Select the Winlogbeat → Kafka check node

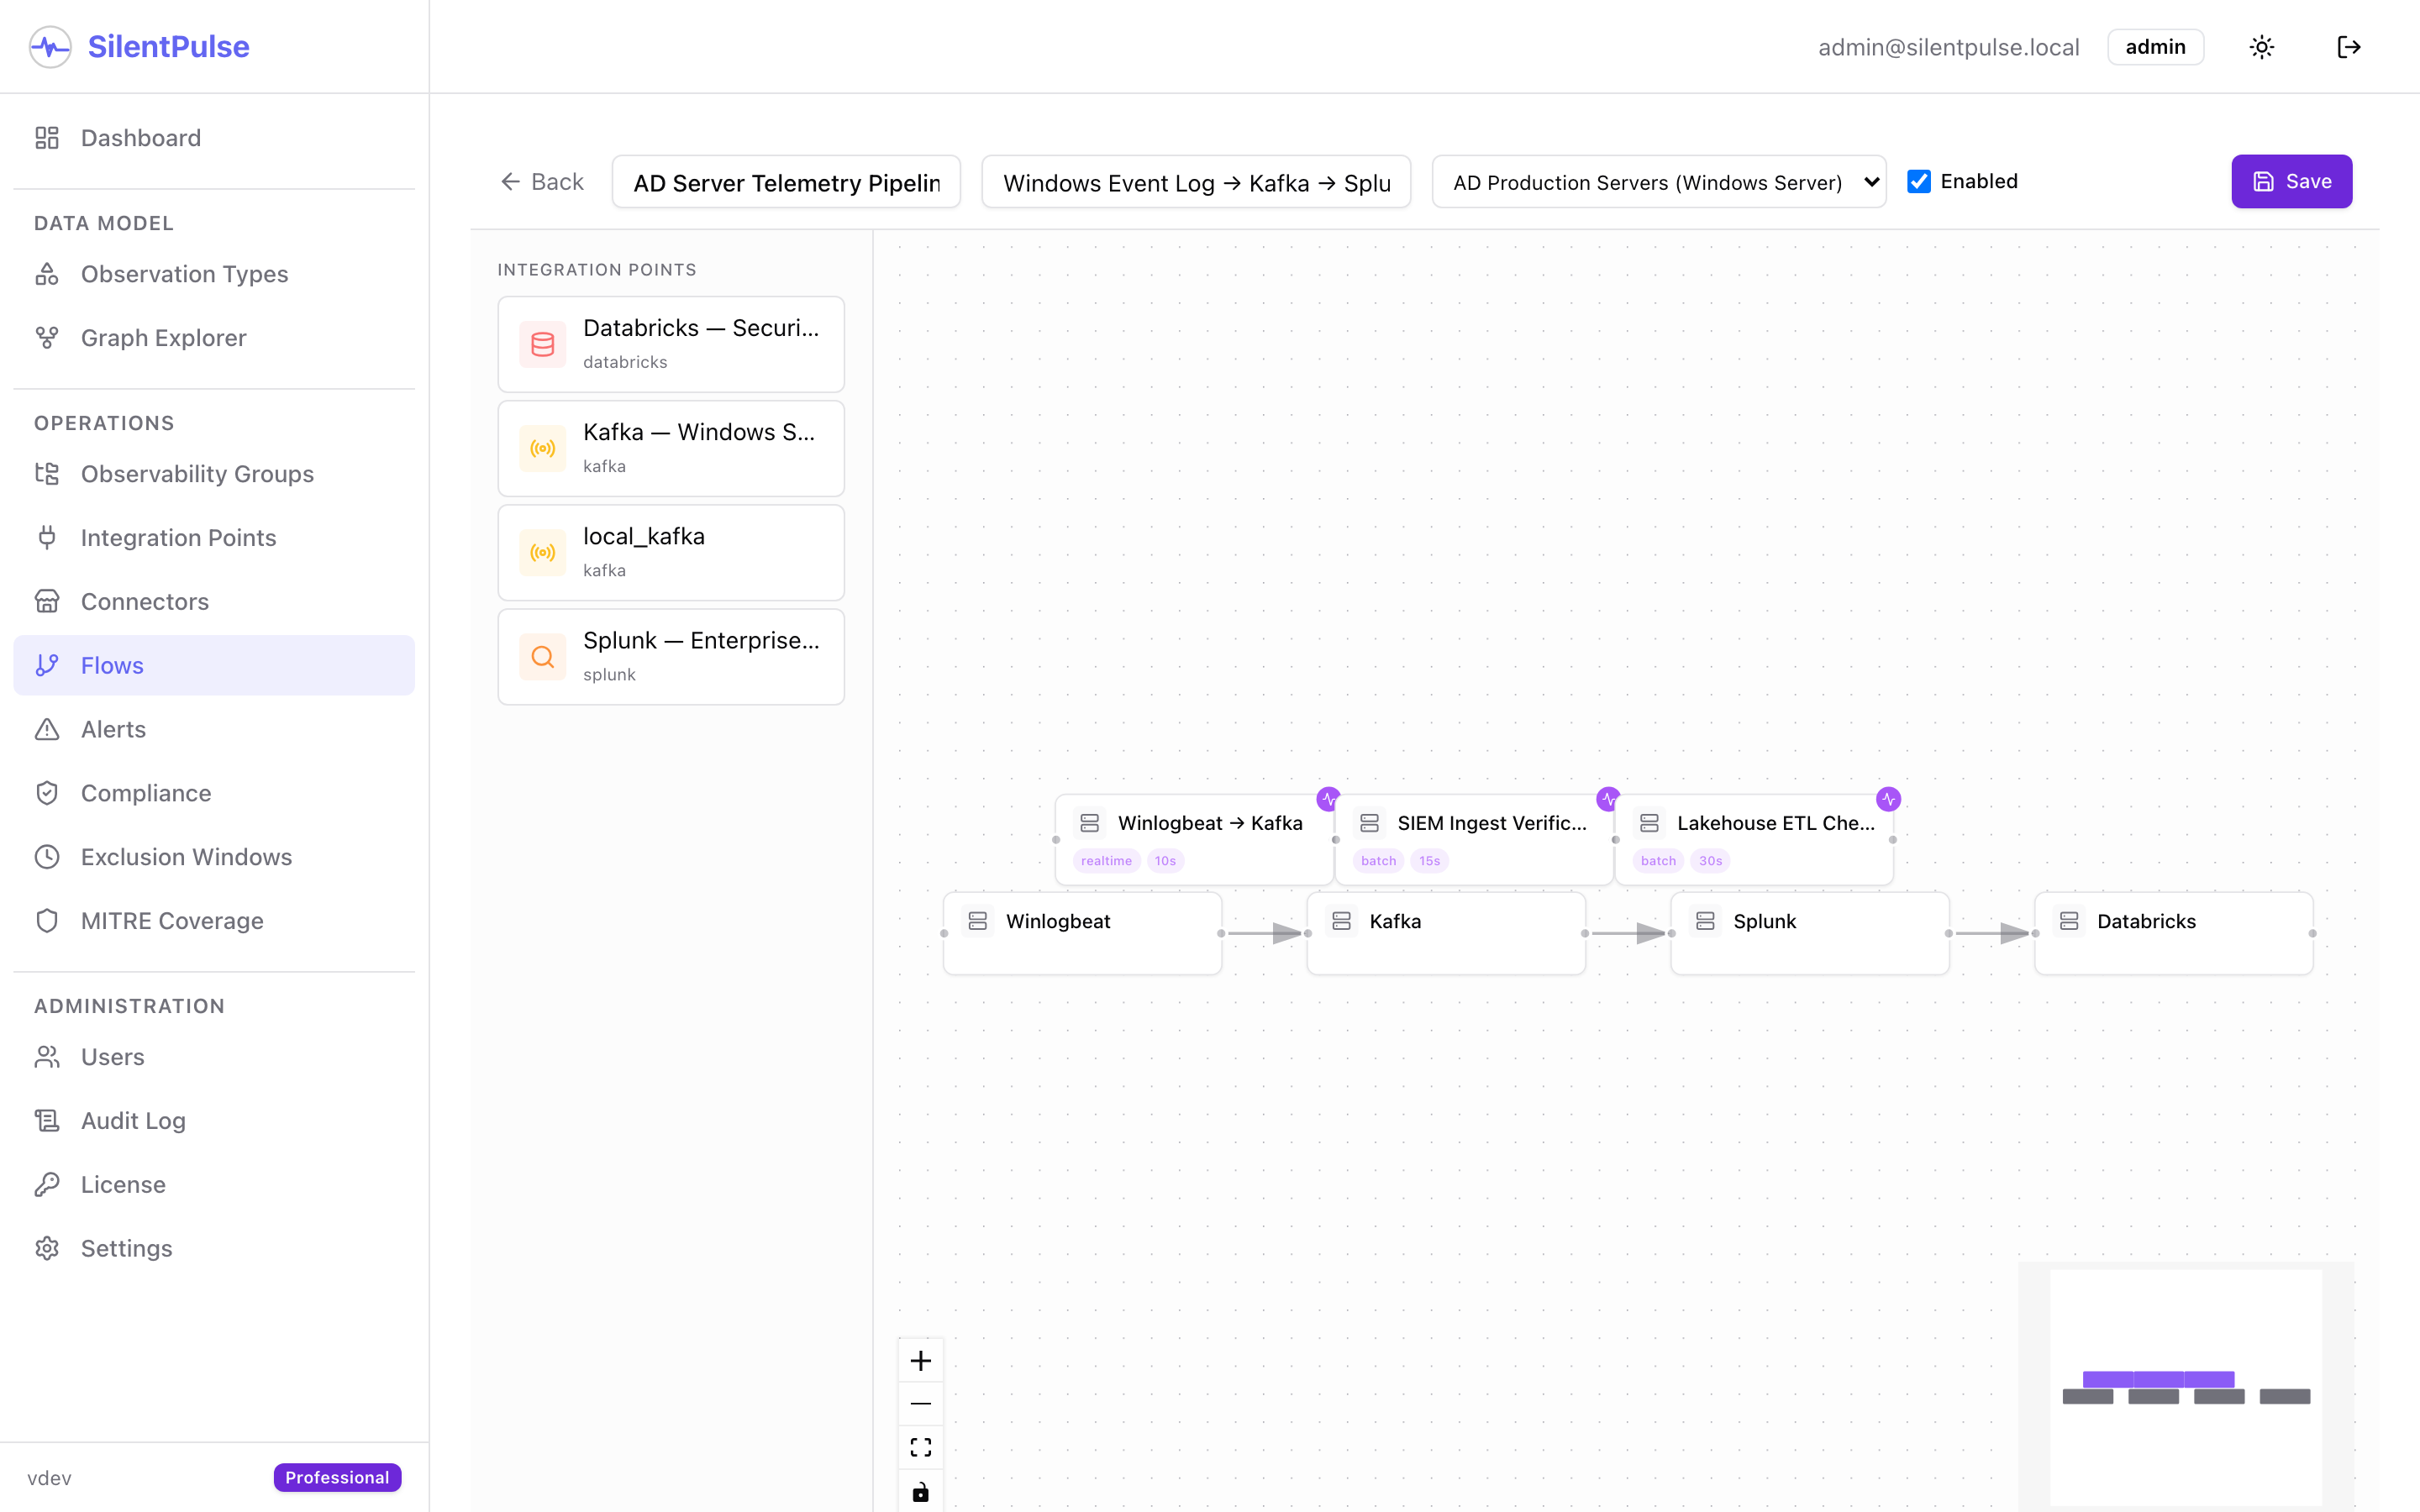point(1194,839)
